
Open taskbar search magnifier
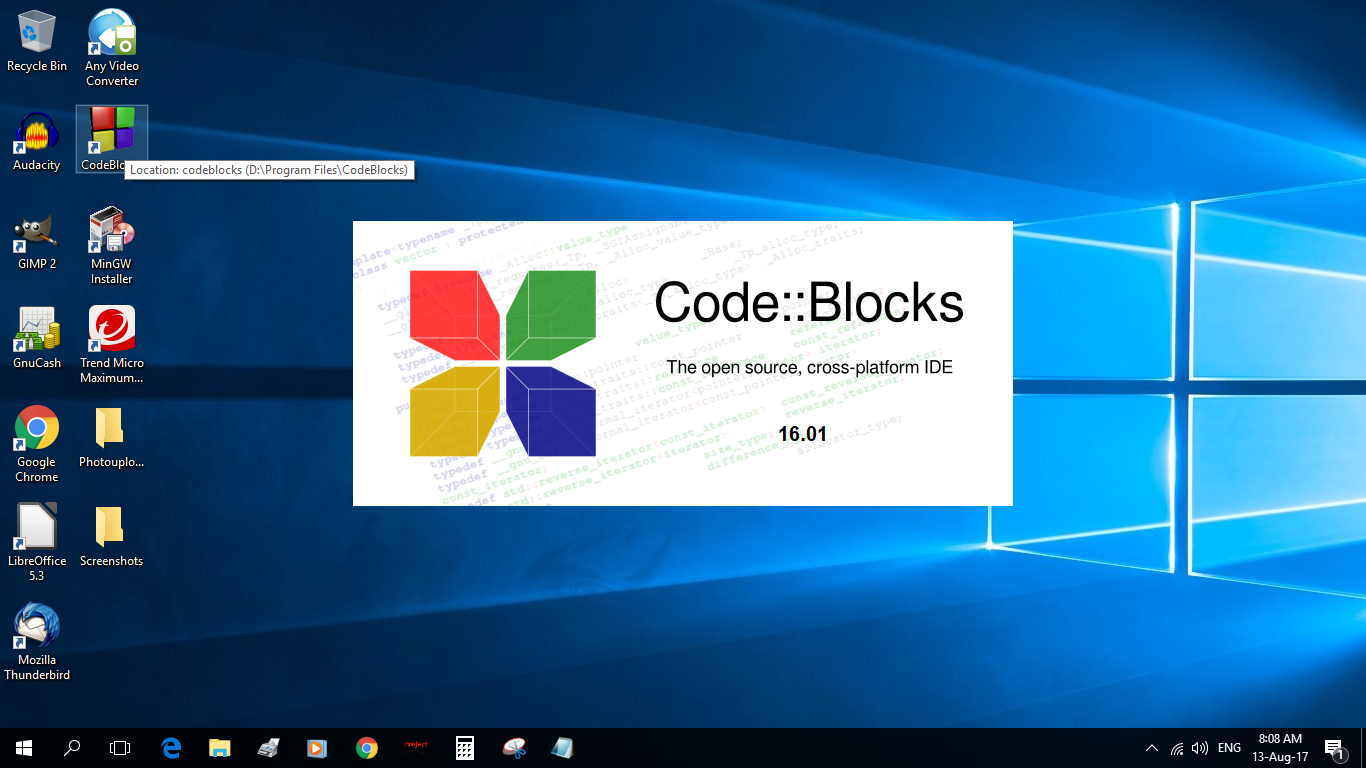(x=72, y=748)
